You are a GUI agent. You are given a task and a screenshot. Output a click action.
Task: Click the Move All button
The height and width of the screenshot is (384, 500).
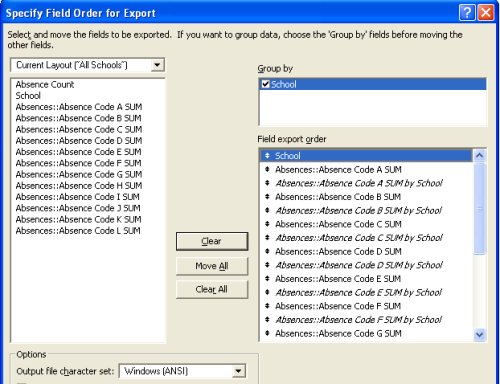pos(212,266)
